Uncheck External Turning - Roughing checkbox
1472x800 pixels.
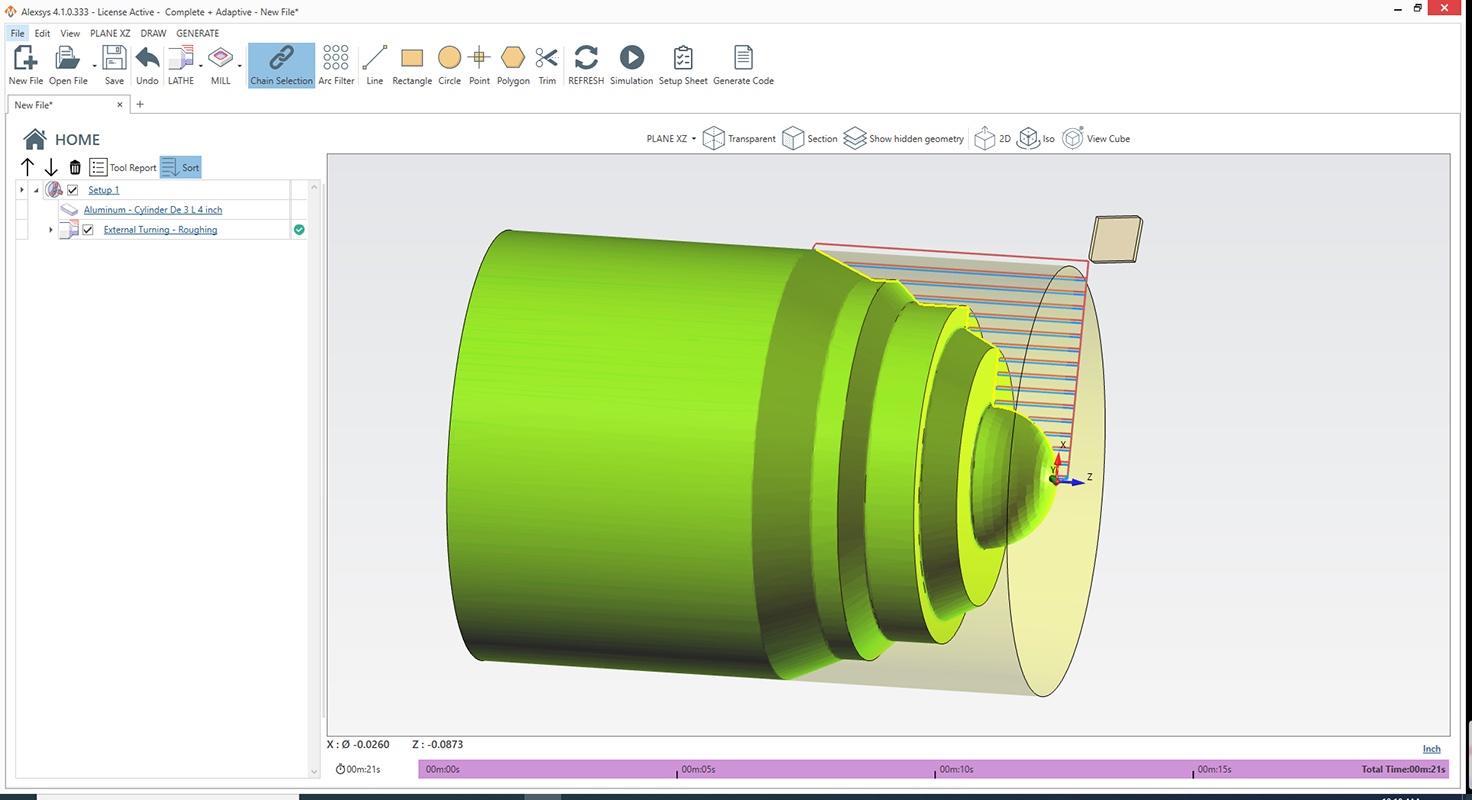tap(88, 230)
